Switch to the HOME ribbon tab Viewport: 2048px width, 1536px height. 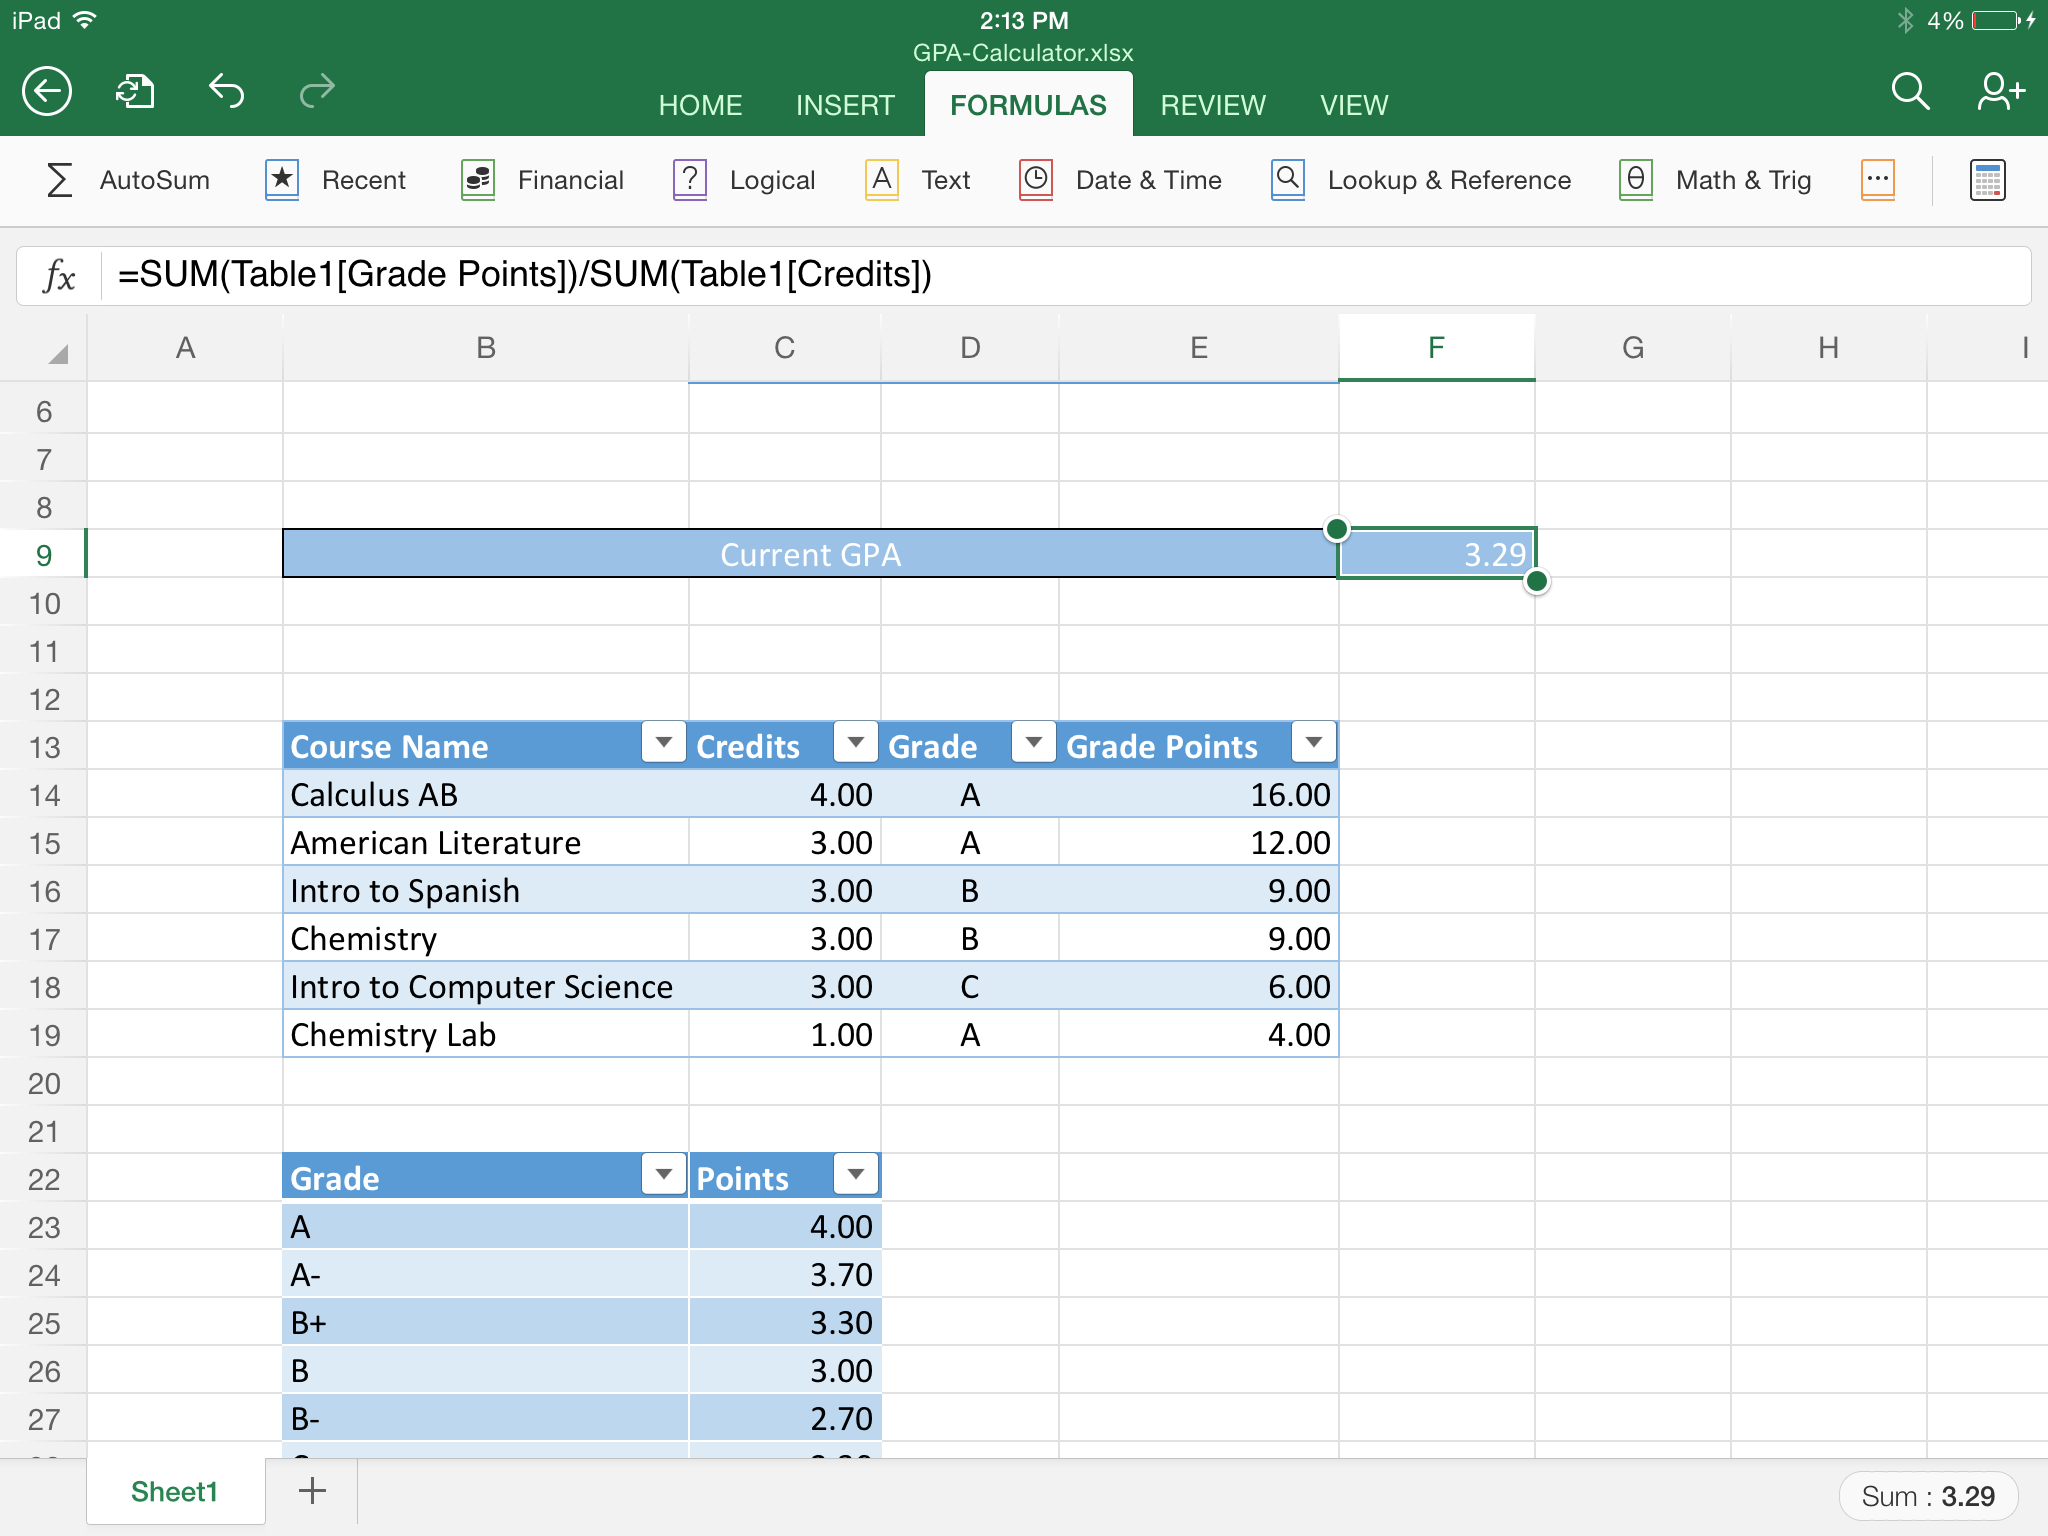(700, 105)
